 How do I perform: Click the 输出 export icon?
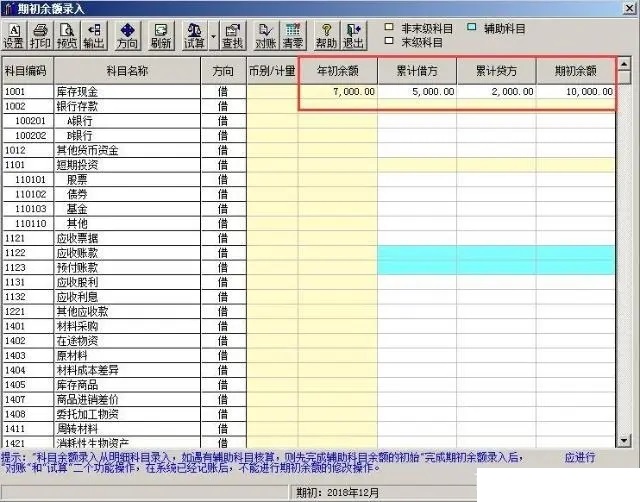(94, 36)
